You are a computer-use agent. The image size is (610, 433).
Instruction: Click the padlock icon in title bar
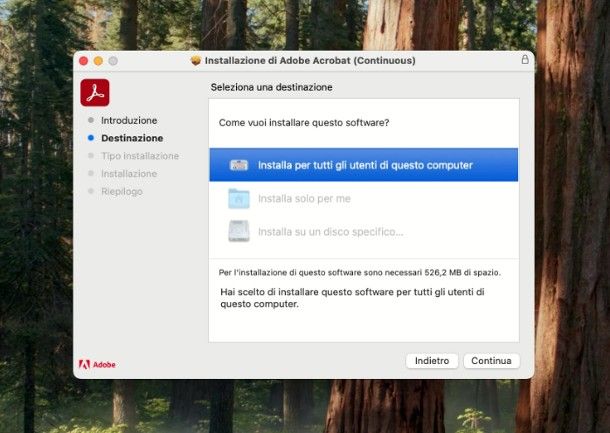point(525,60)
